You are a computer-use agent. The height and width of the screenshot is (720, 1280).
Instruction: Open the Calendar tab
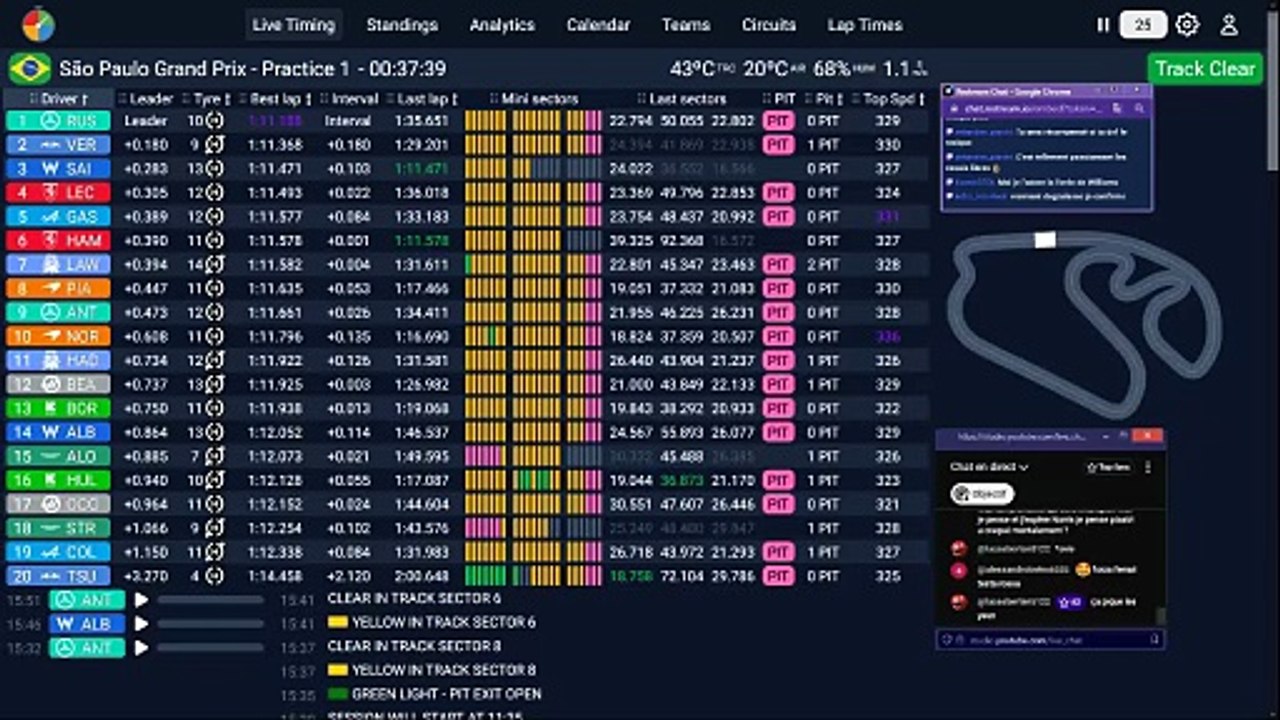tap(598, 25)
